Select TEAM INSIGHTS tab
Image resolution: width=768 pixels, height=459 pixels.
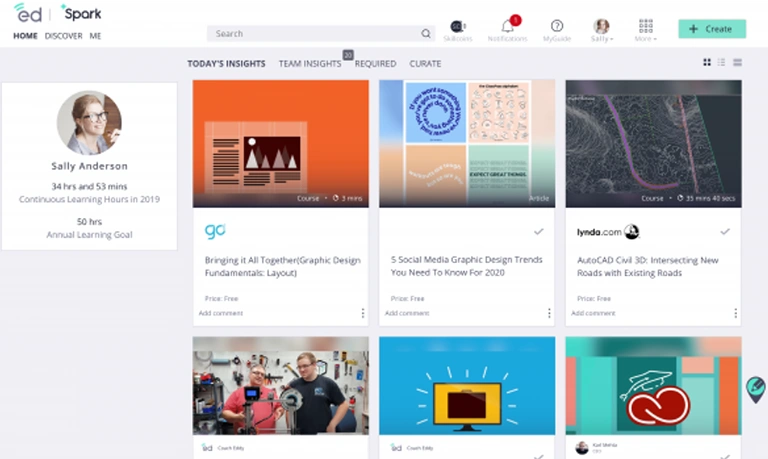(x=310, y=64)
